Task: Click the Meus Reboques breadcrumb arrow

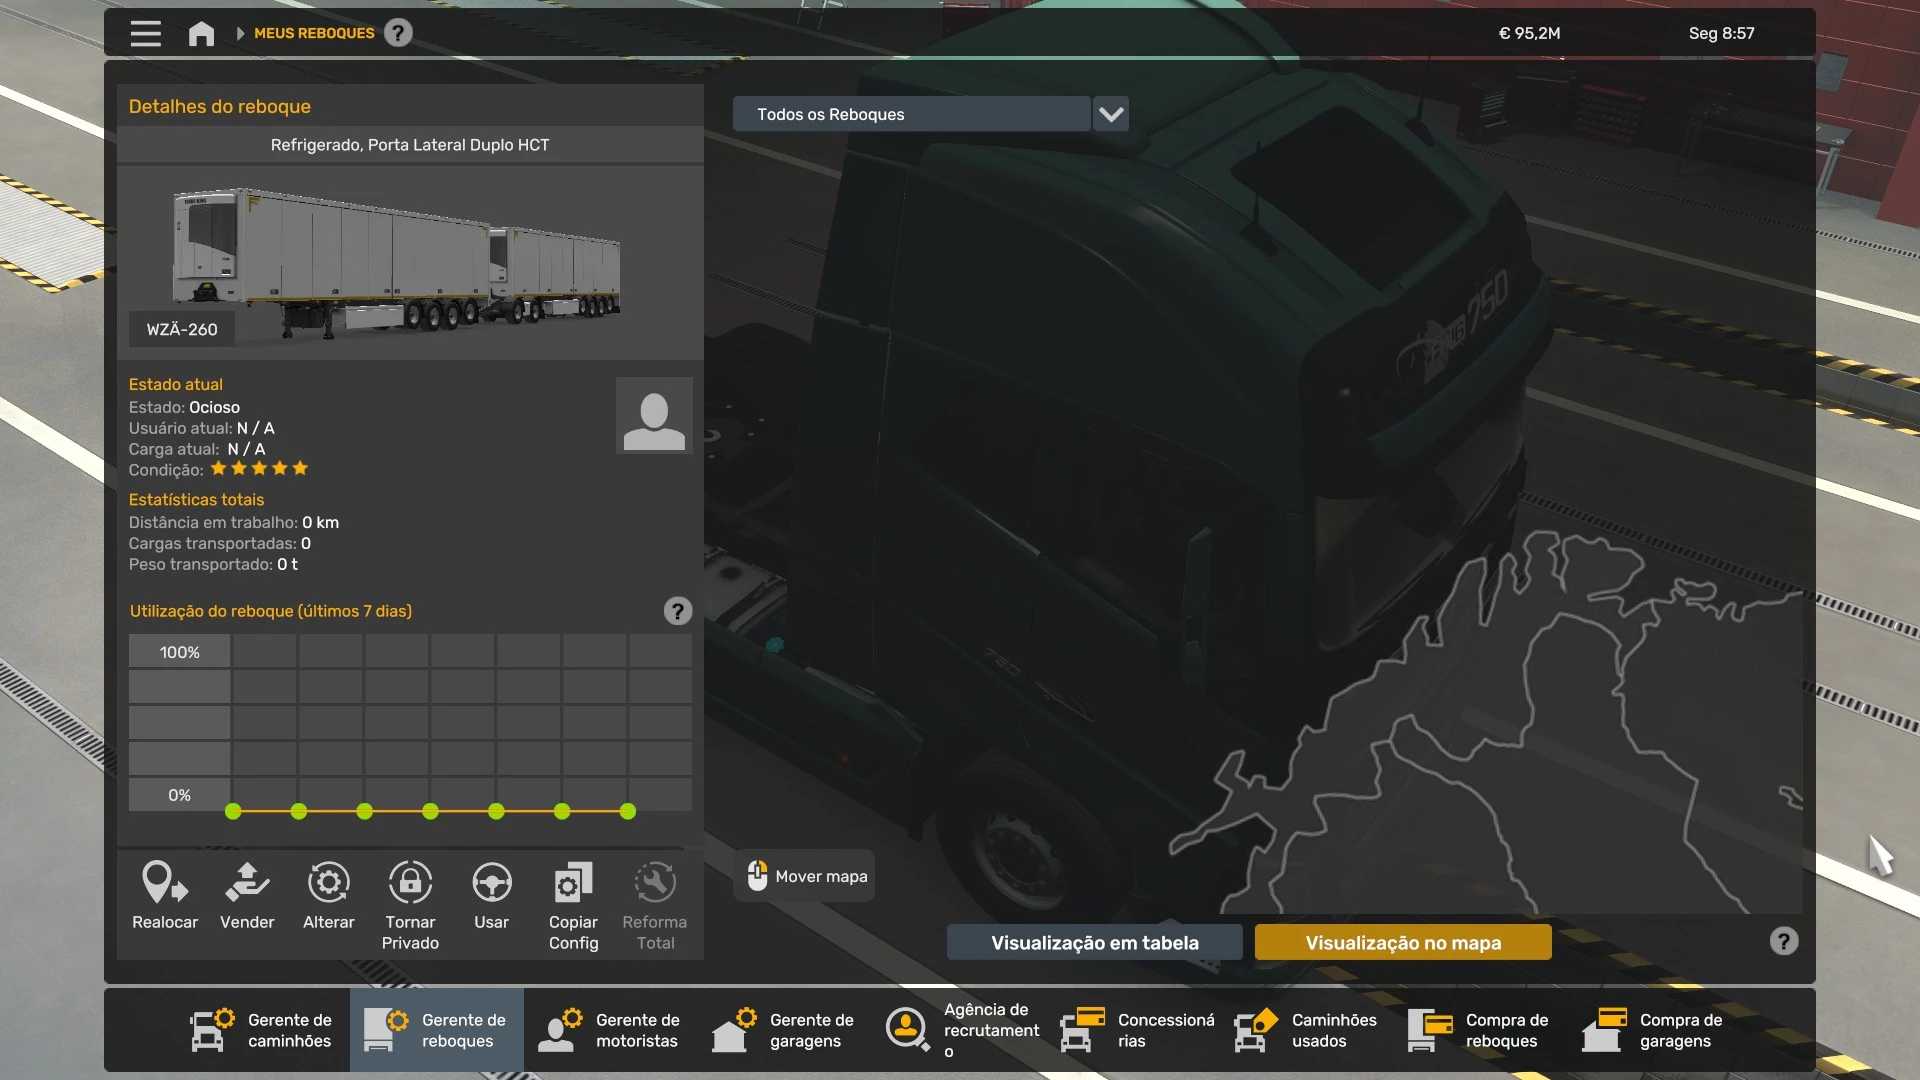Action: click(240, 34)
